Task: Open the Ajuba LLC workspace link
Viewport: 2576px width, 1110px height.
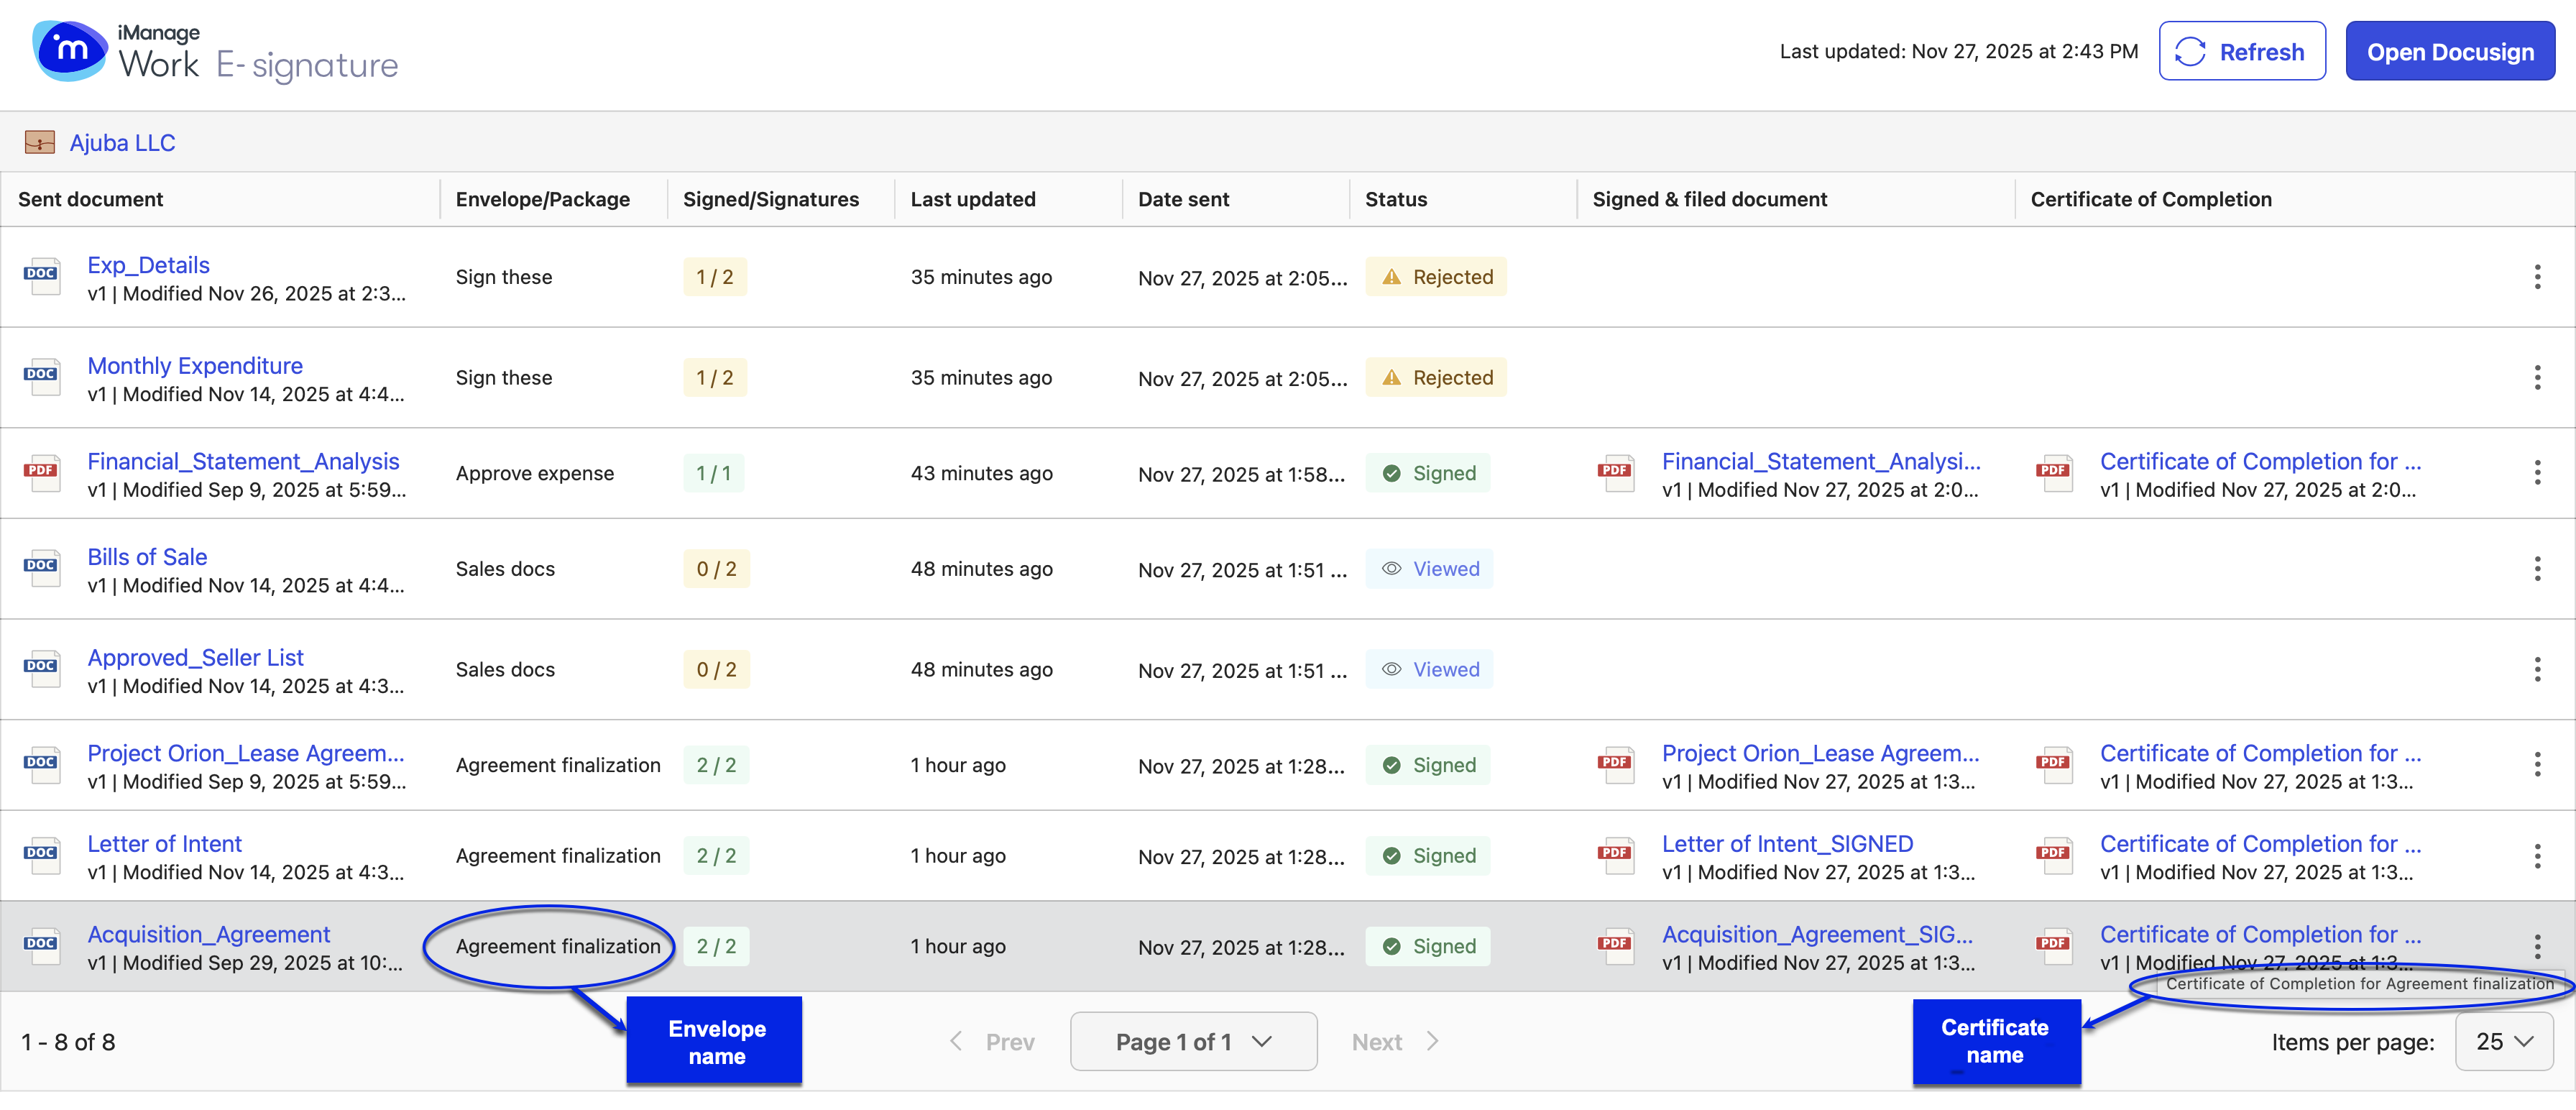Action: (122, 143)
